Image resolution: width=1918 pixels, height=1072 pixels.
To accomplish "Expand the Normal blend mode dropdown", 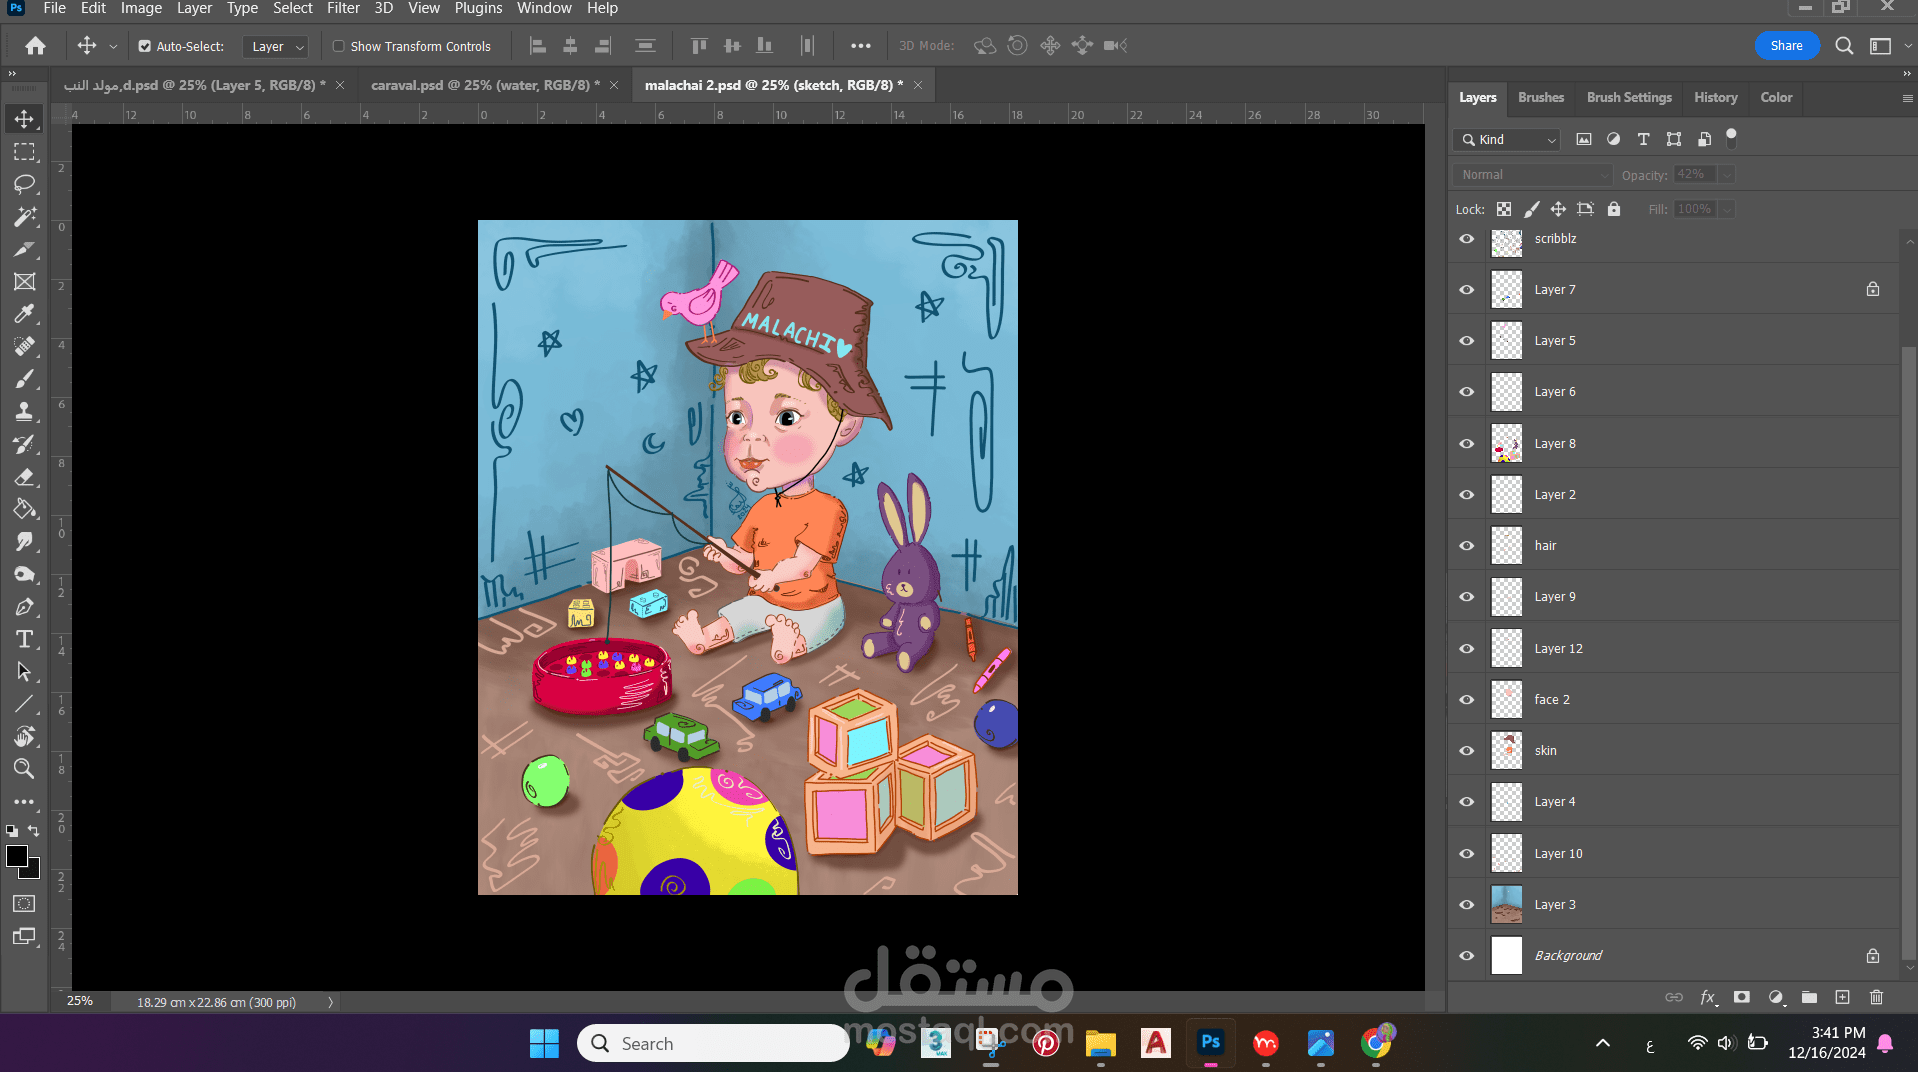I will (1532, 175).
